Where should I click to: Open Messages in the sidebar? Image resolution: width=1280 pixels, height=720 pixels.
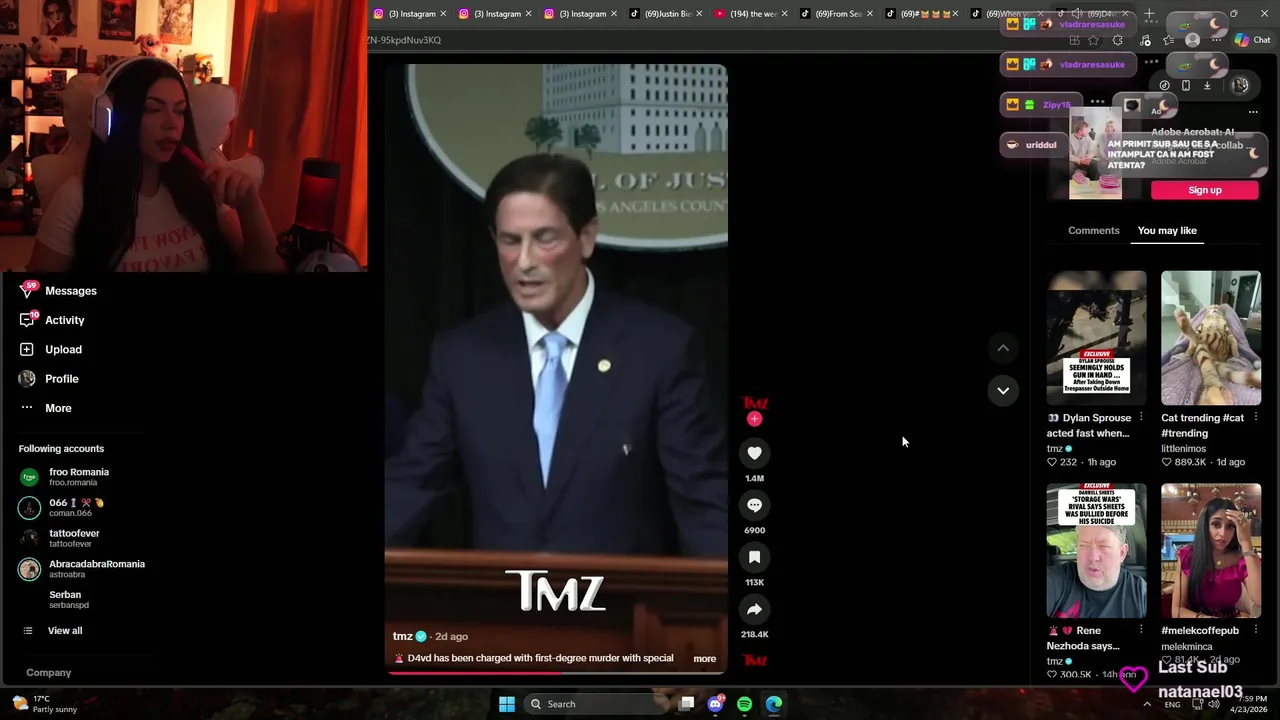(58, 291)
